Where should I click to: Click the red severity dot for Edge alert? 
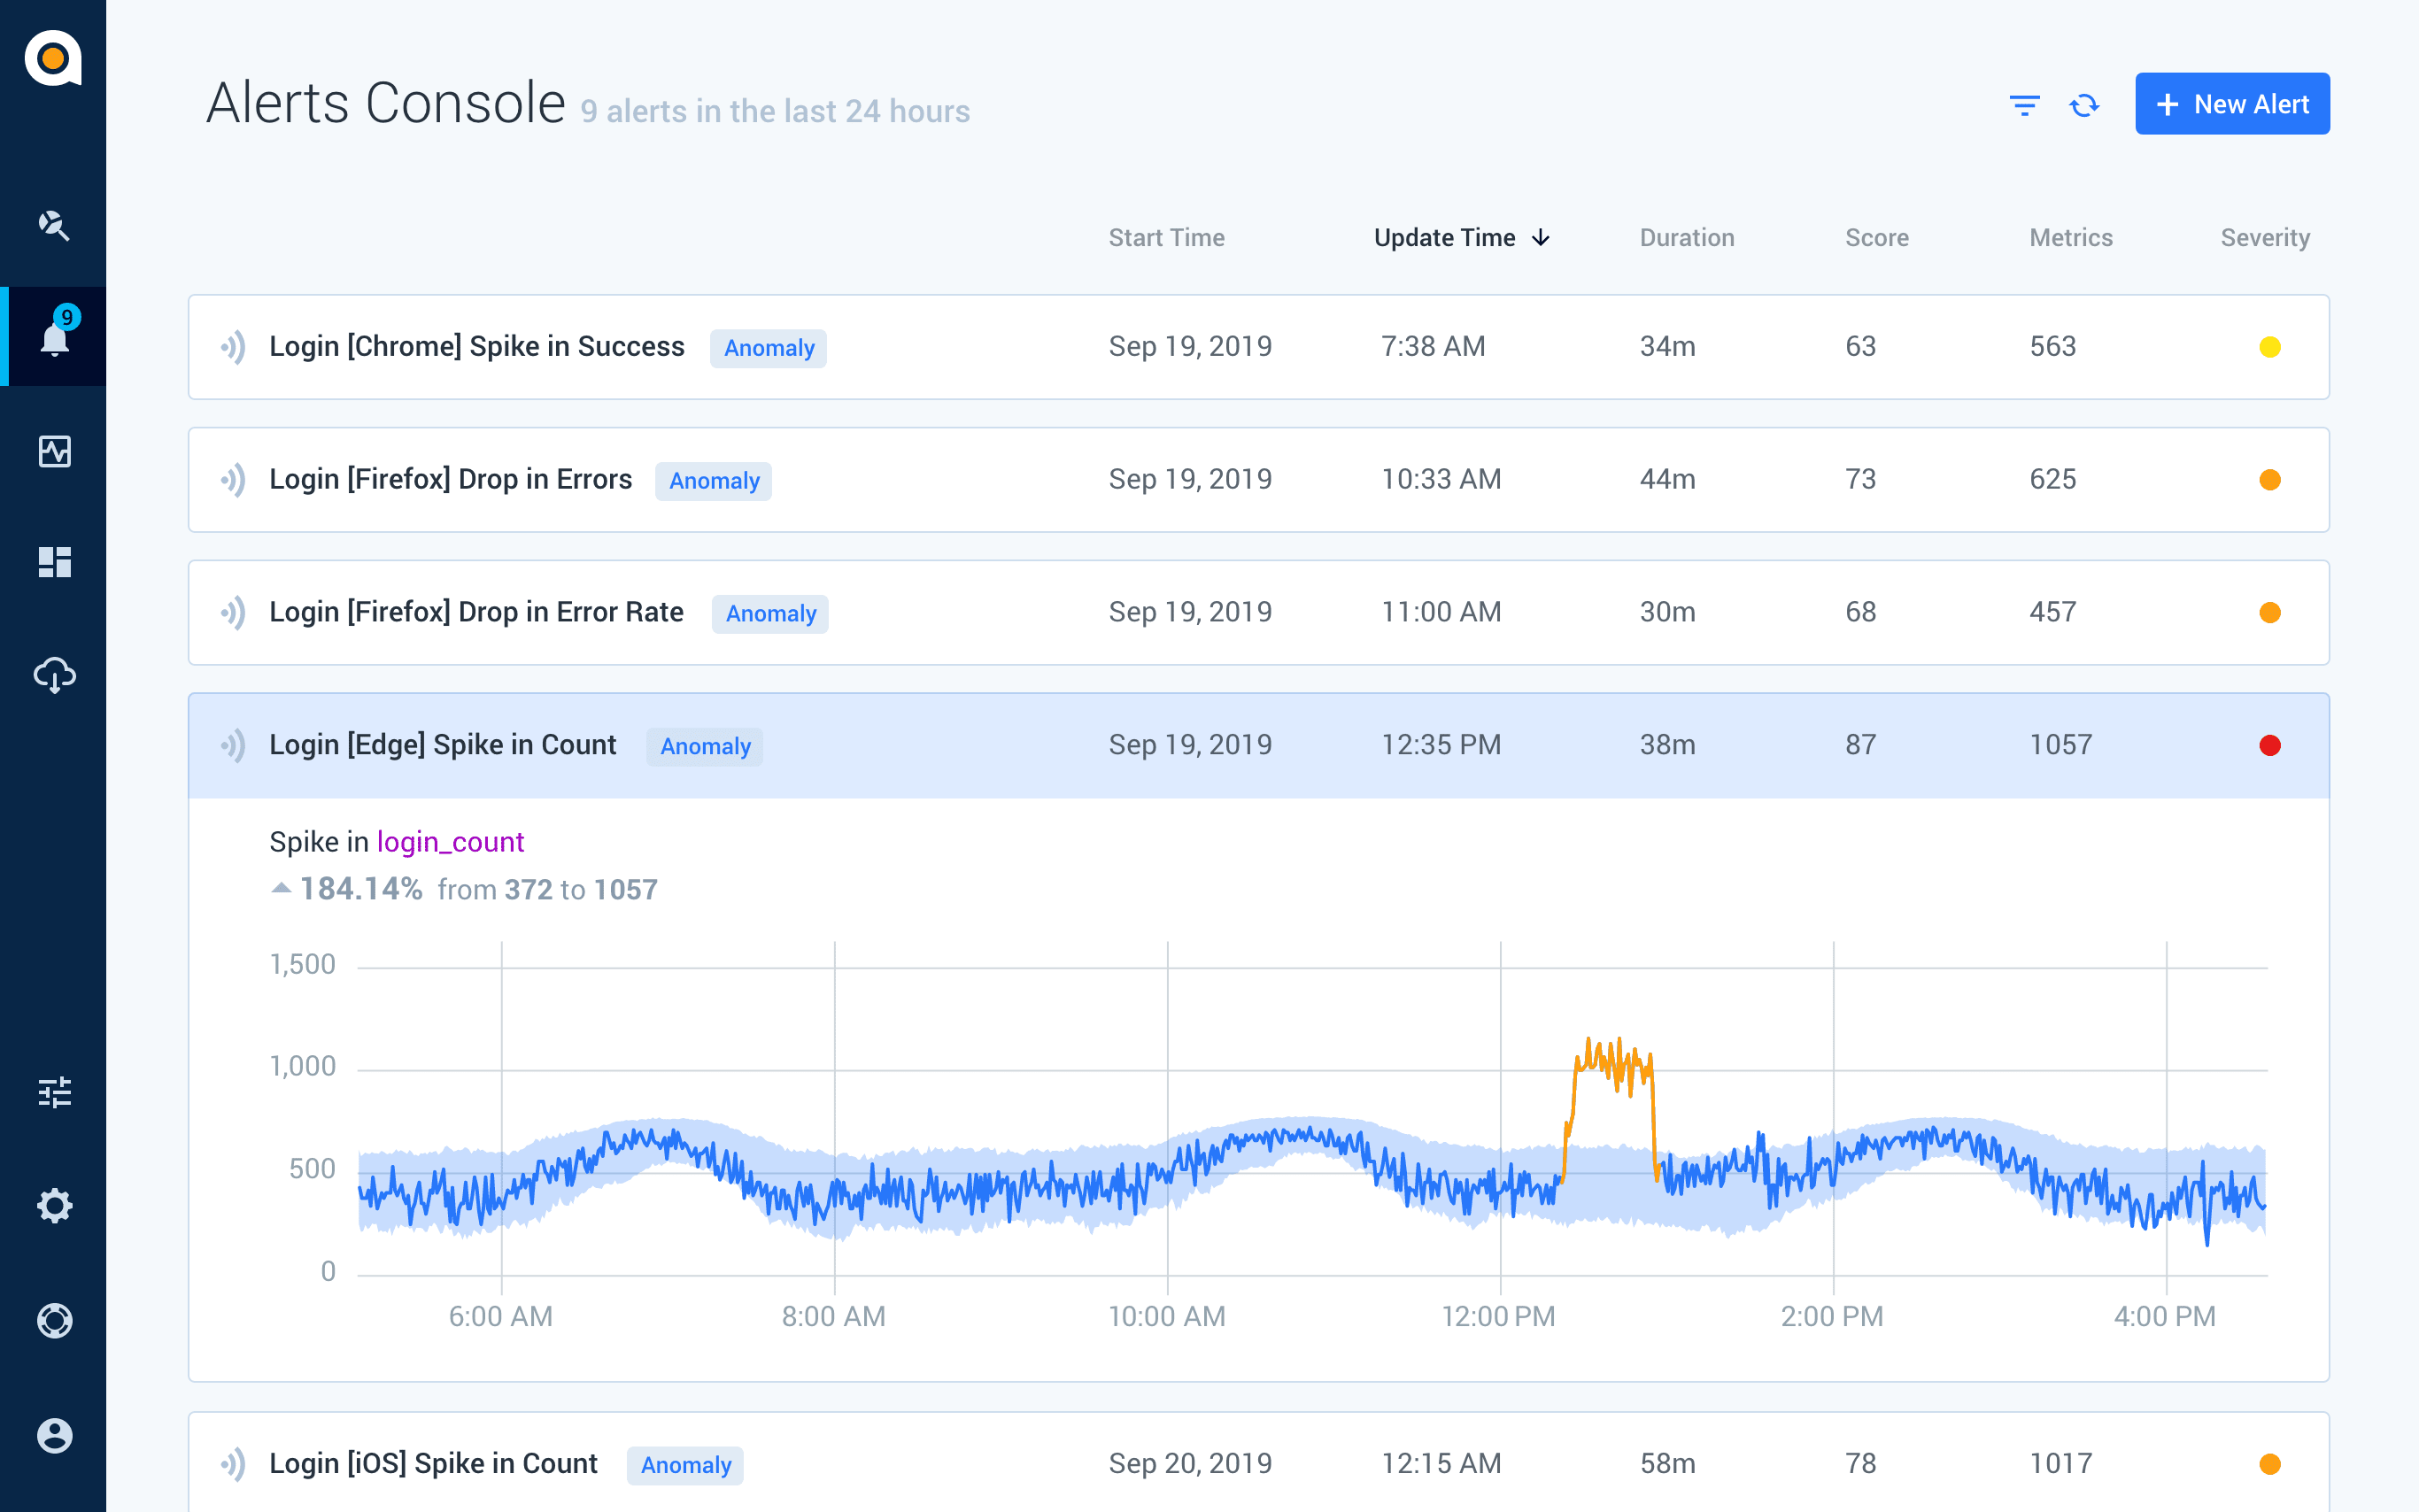click(x=2269, y=745)
